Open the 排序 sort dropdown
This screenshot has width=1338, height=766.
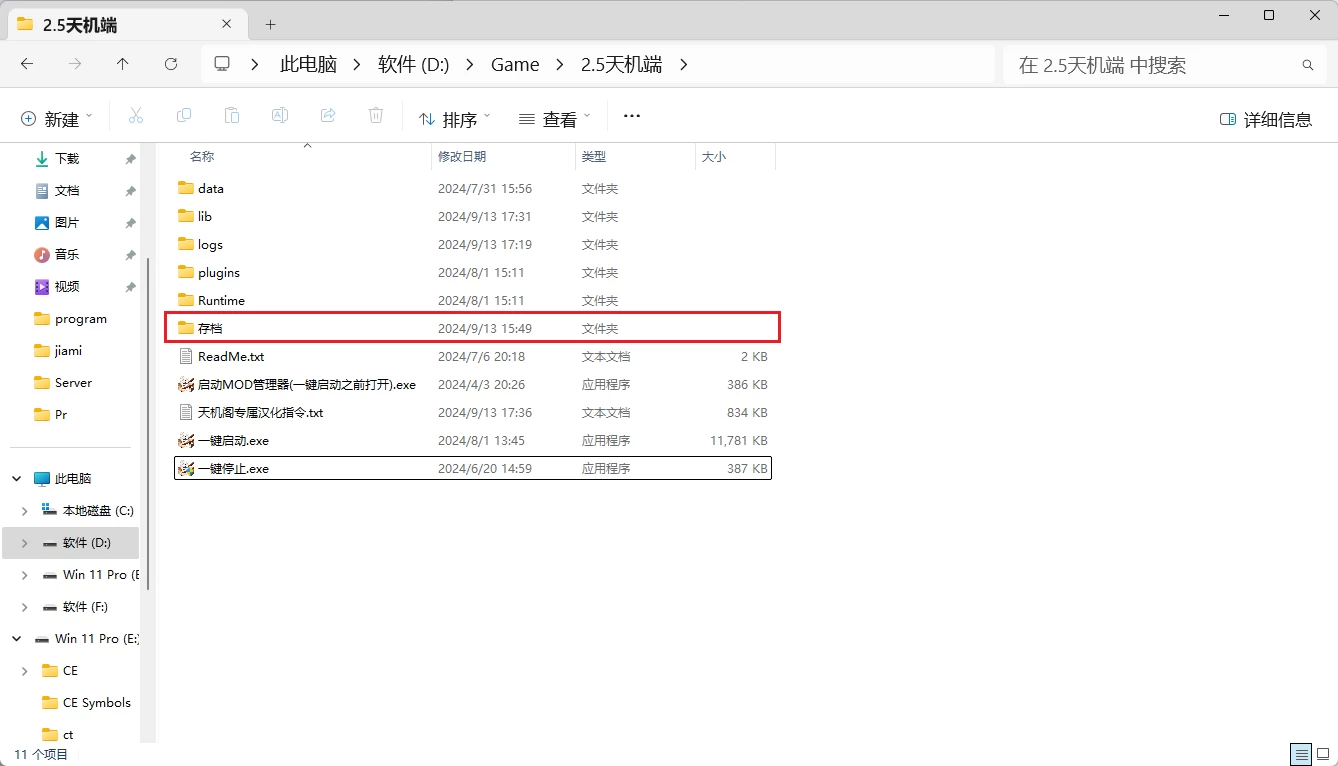455,119
